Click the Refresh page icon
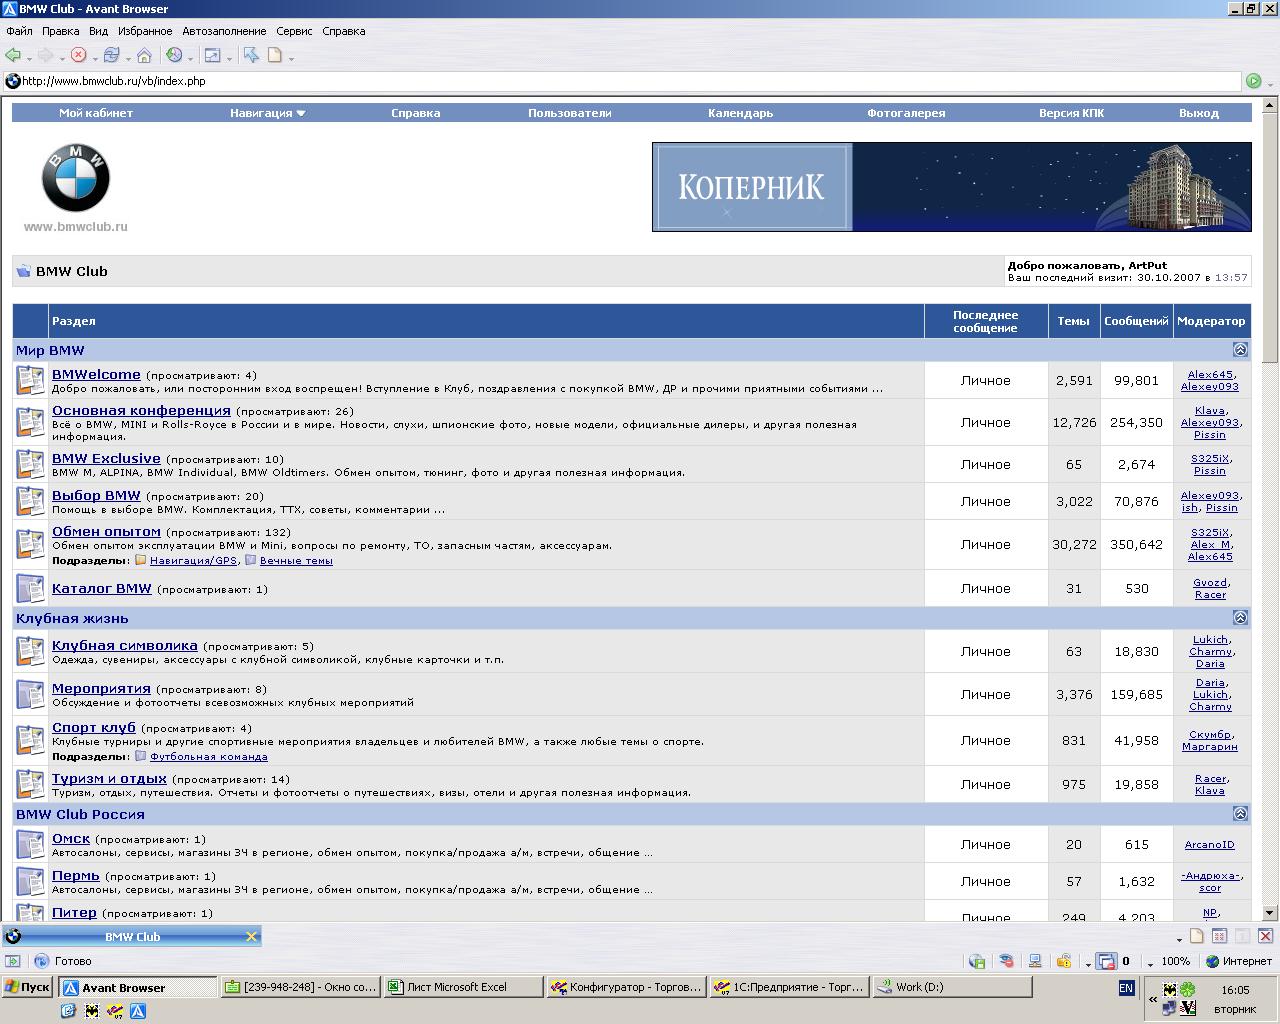The width and height of the screenshot is (1280, 1024). tap(111, 55)
